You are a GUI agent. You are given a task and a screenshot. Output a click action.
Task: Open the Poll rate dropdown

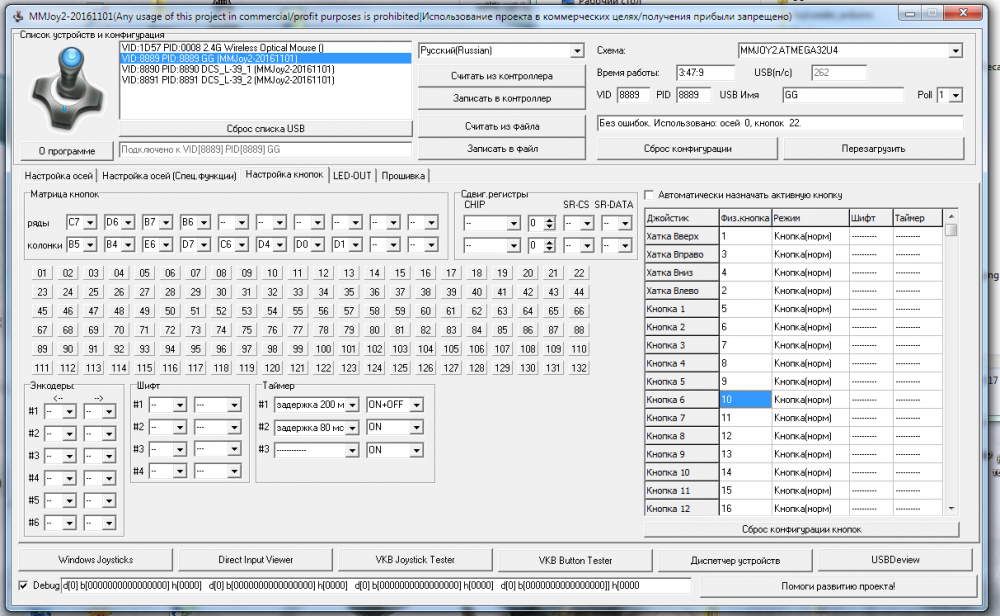pos(956,95)
